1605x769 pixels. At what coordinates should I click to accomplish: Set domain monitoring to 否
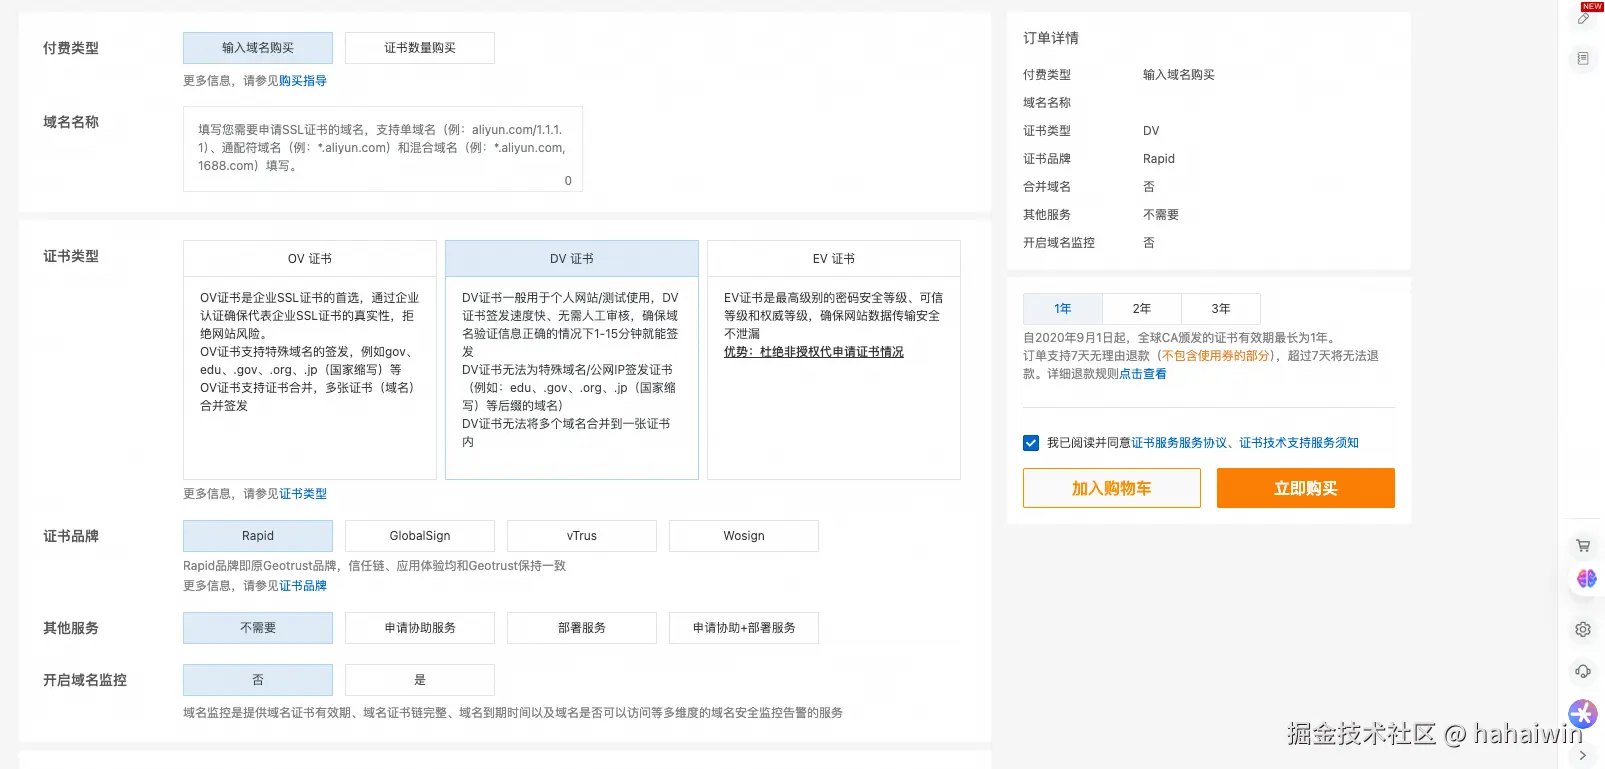pyautogui.click(x=258, y=680)
